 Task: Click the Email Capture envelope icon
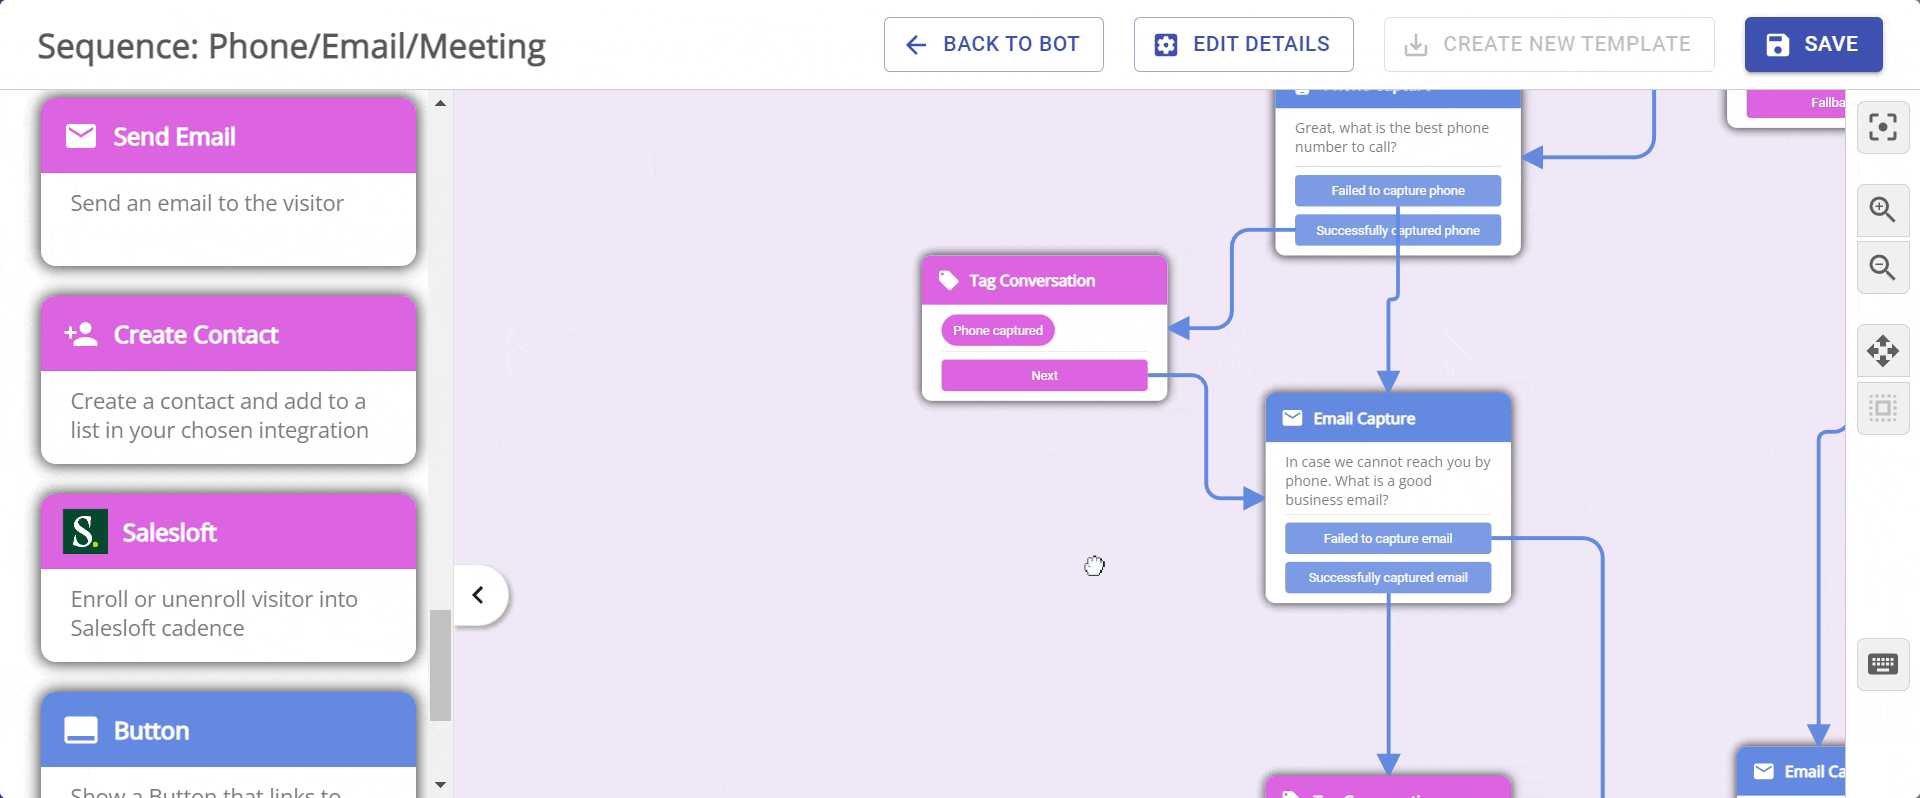point(1292,418)
